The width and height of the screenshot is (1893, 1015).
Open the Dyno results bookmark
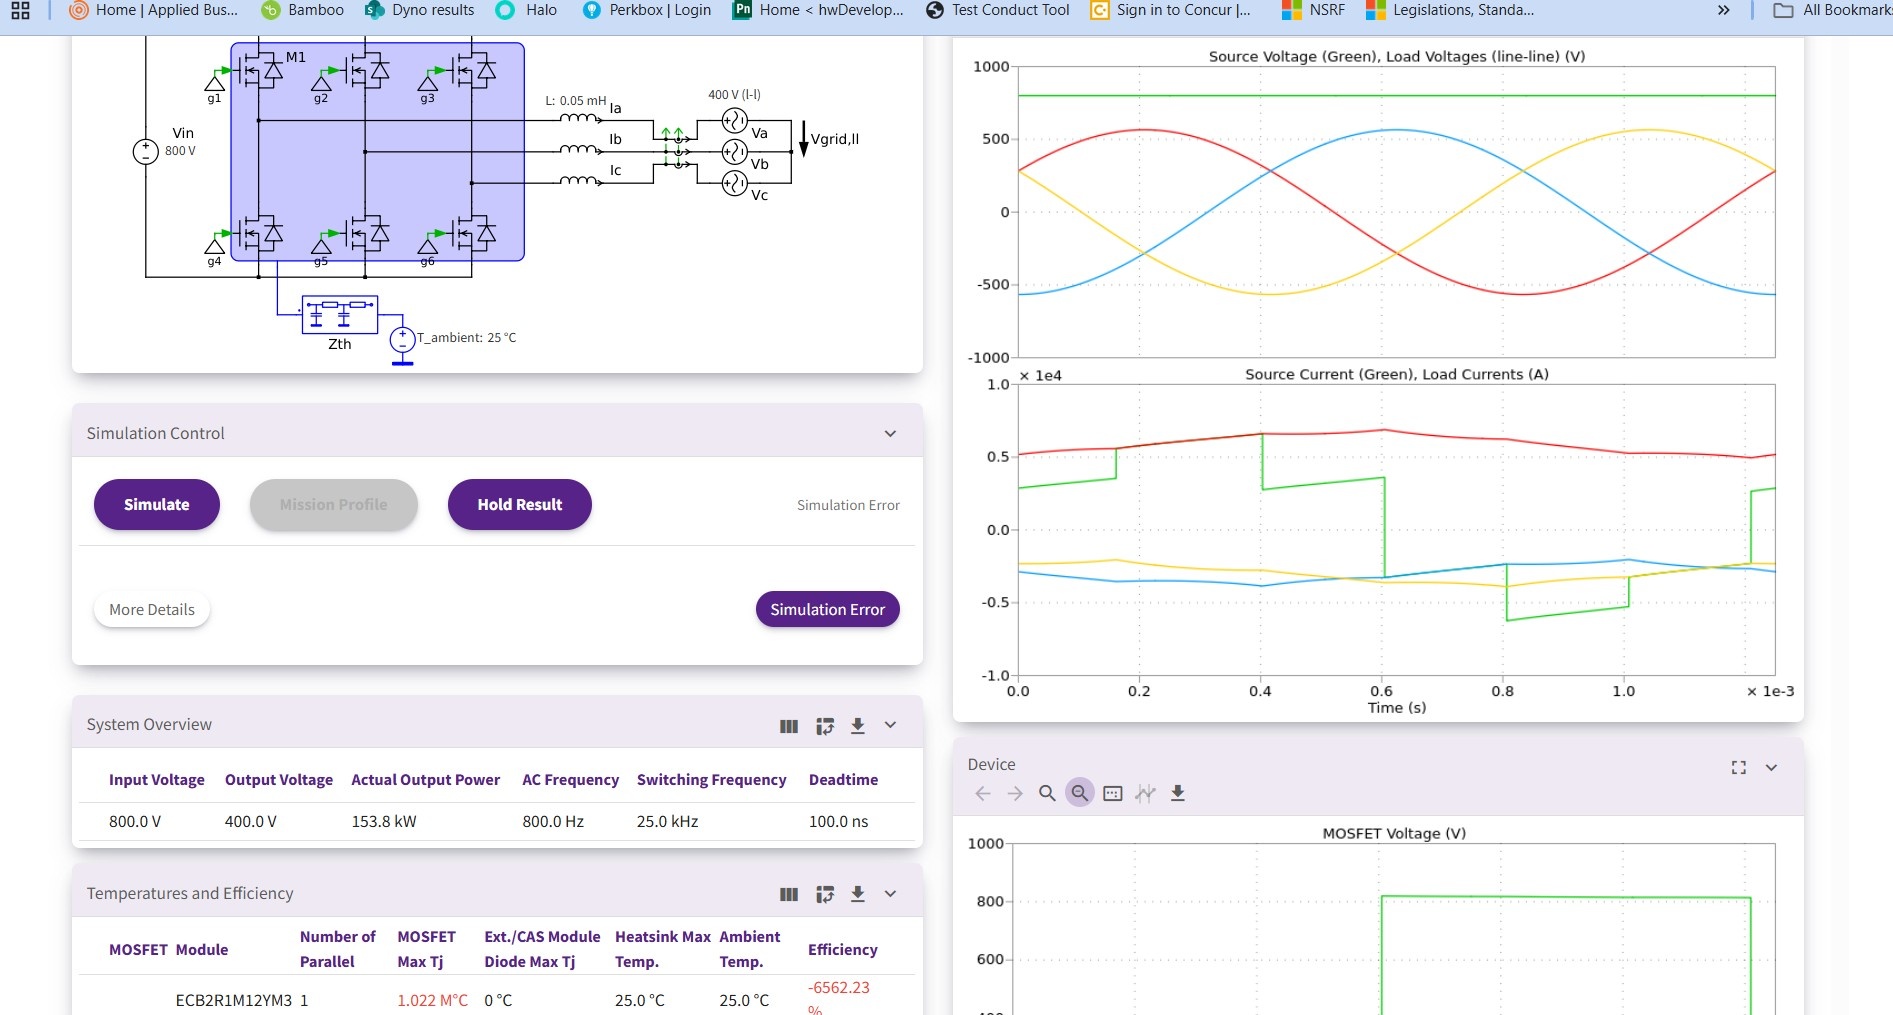coord(420,10)
